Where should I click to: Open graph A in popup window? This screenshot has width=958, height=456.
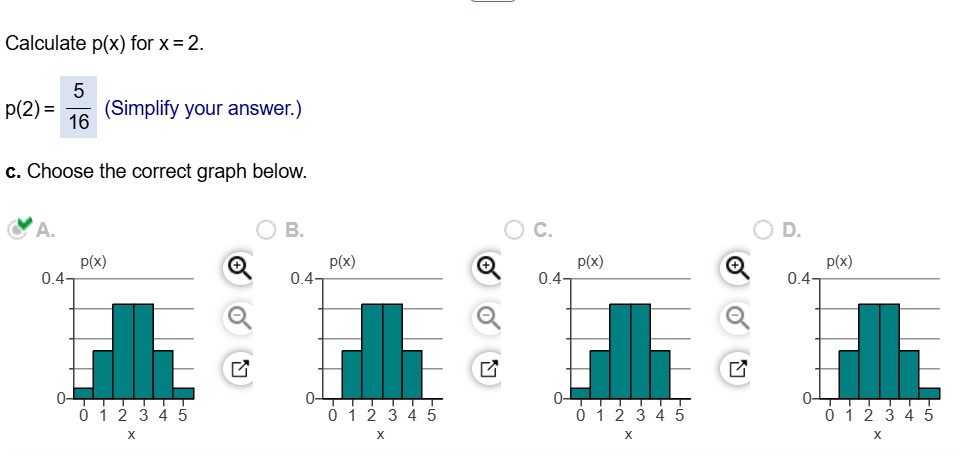click(239, 369)
